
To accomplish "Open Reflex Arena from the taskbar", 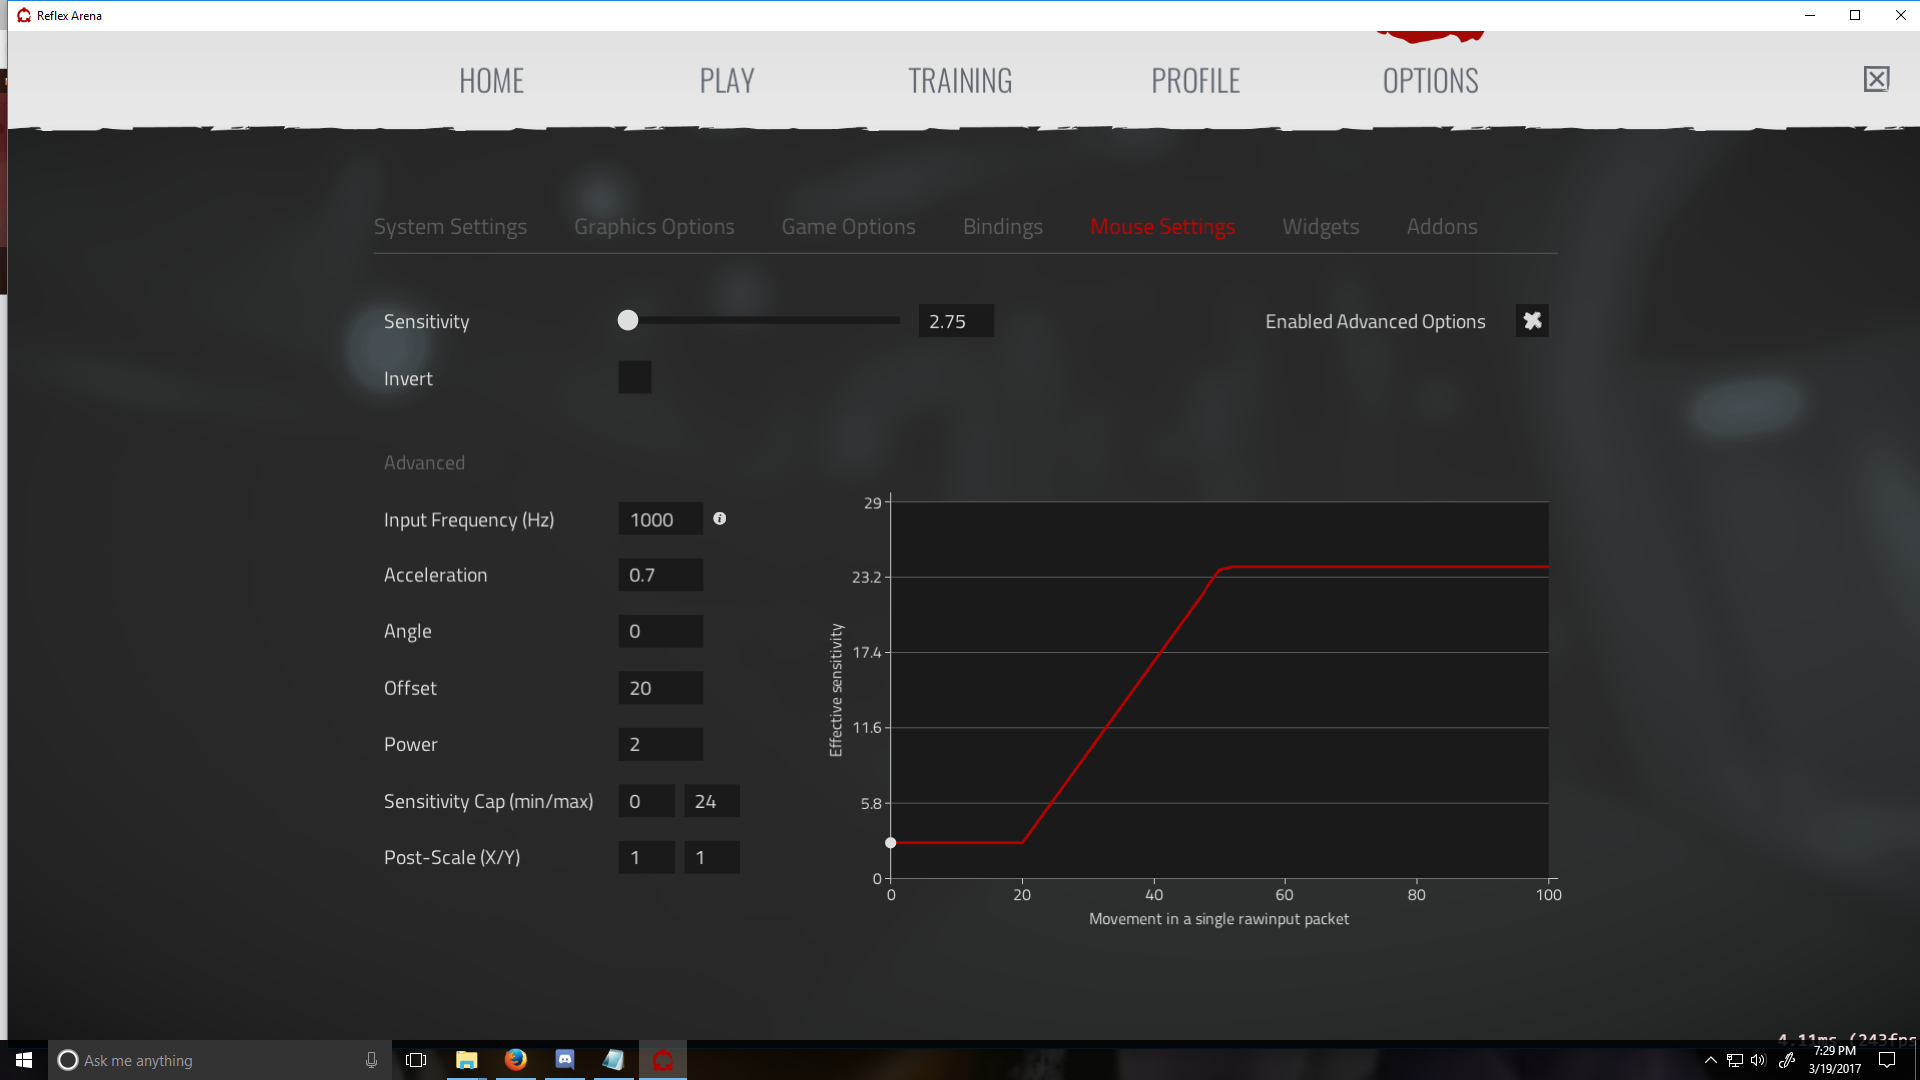I will 662,1059.
